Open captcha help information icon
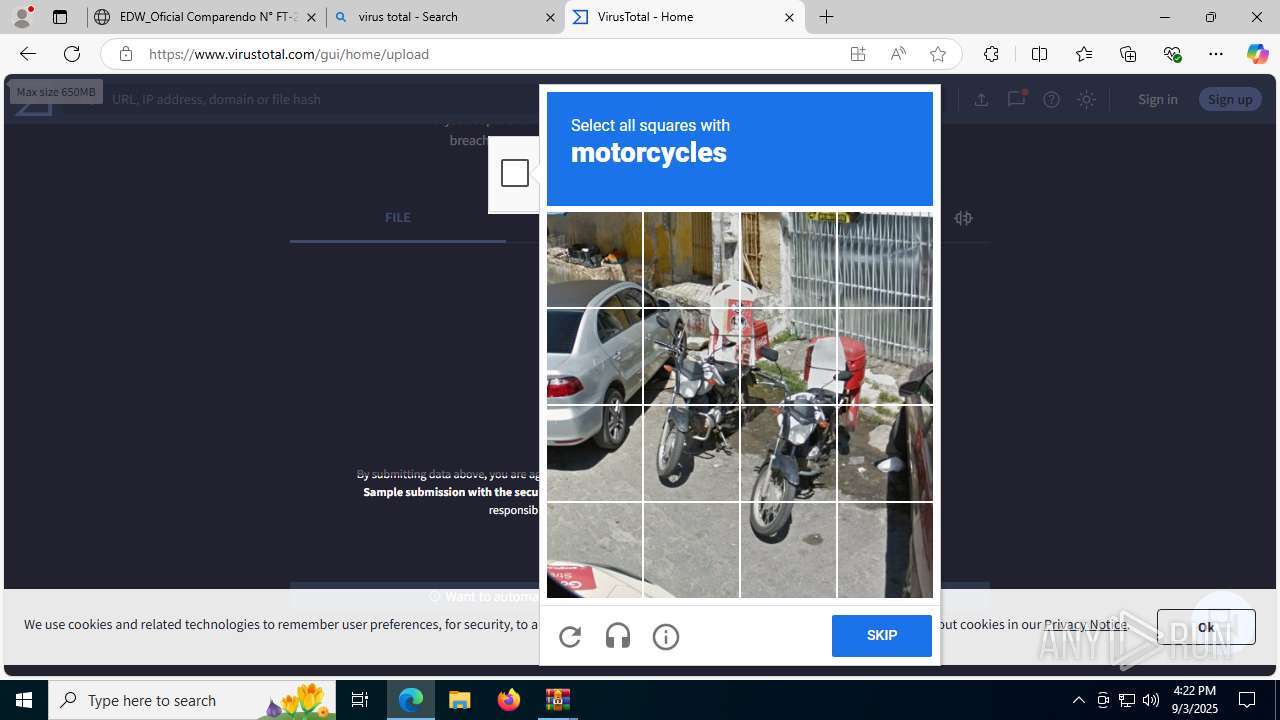The image size is (1280, 720). pos(666,636)
